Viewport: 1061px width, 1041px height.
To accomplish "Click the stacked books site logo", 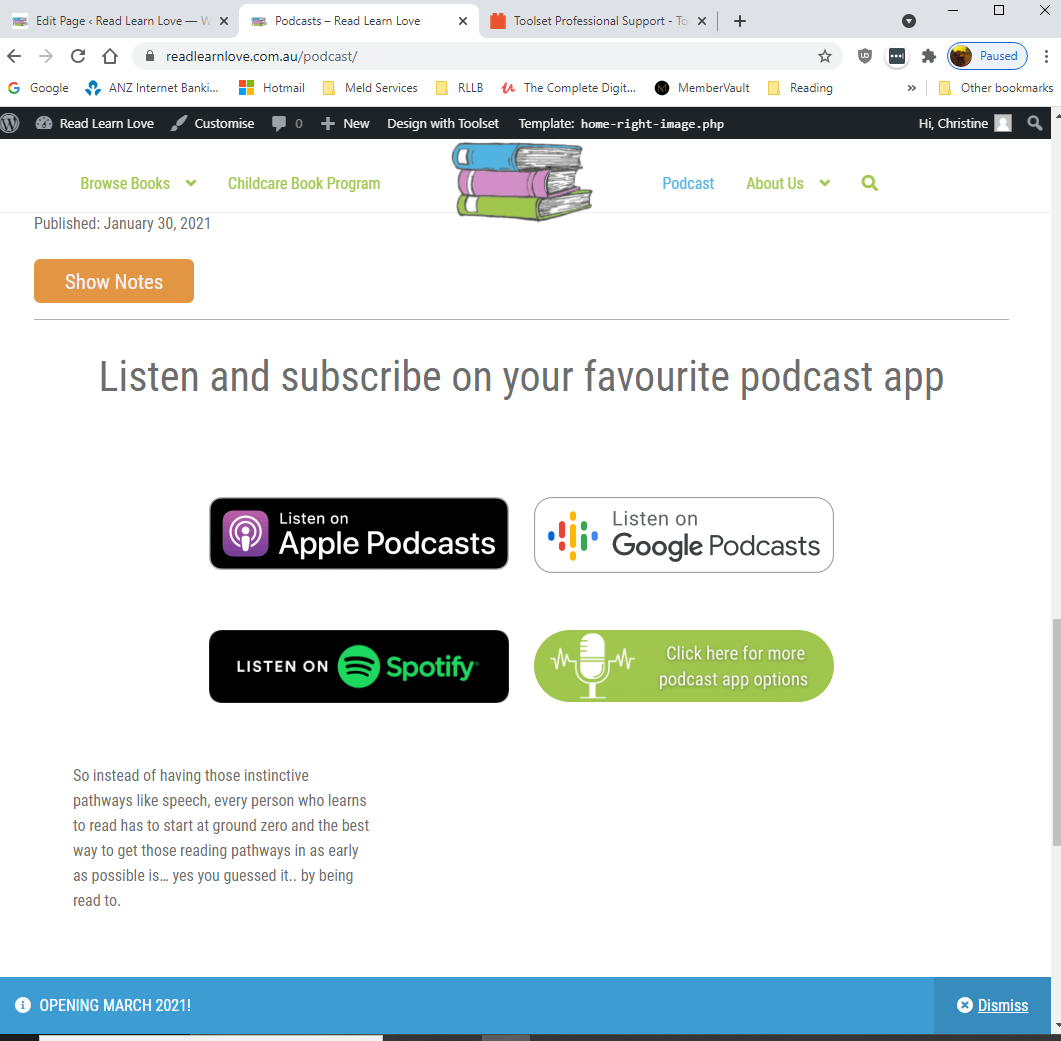I will coord(522,181).
